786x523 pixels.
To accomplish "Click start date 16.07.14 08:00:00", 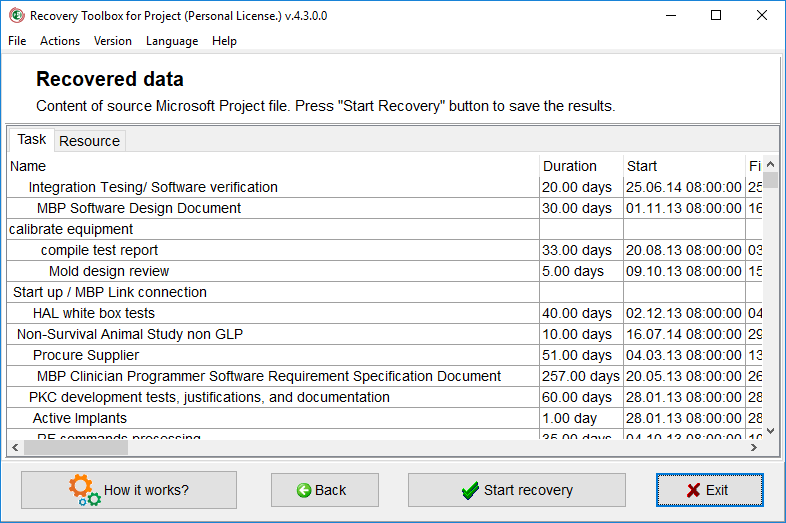I will click(684, 334).
